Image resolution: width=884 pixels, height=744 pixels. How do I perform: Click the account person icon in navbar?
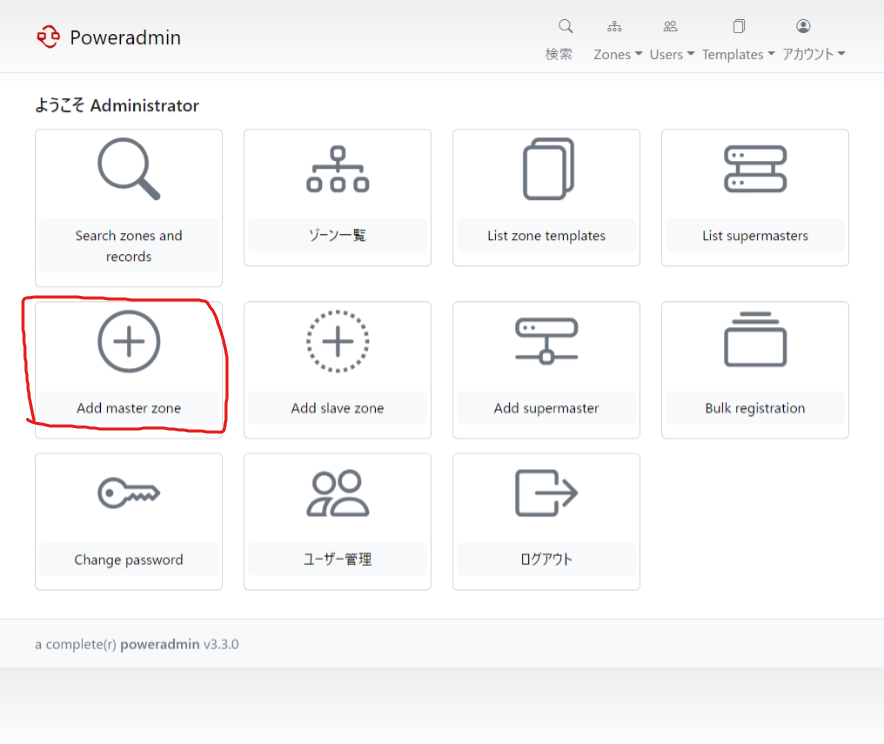803,26
